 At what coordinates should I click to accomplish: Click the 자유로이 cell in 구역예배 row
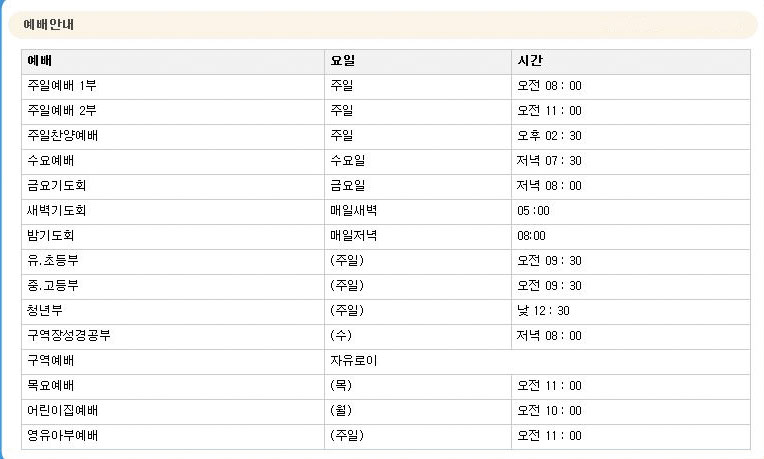[354, 361]
